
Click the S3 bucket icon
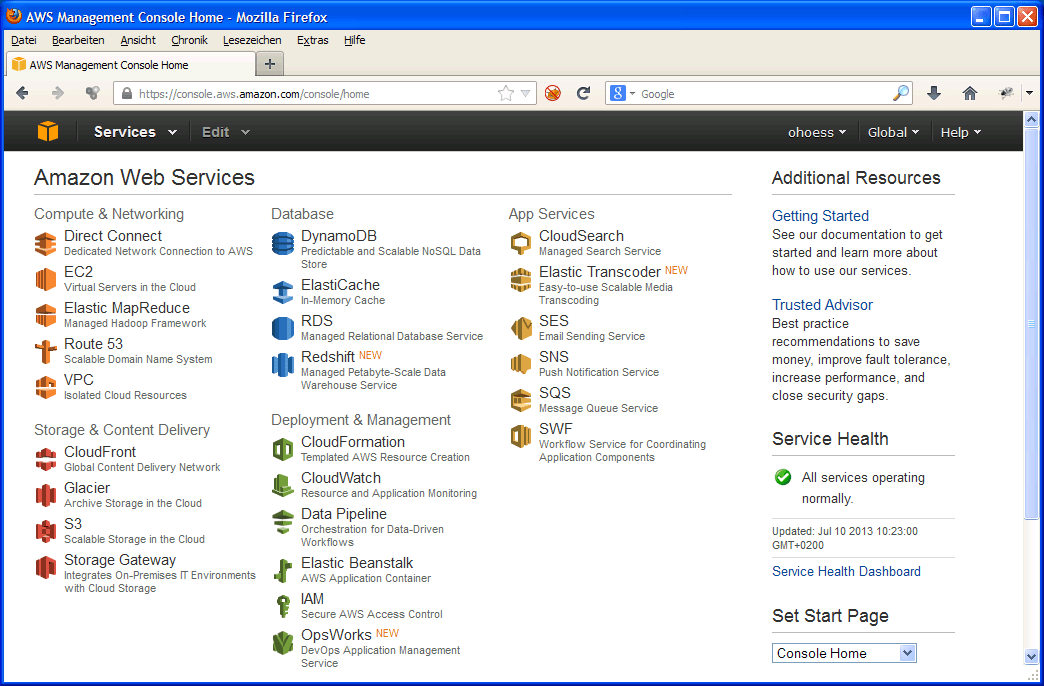pyautogui.click(x=45, y=531)
